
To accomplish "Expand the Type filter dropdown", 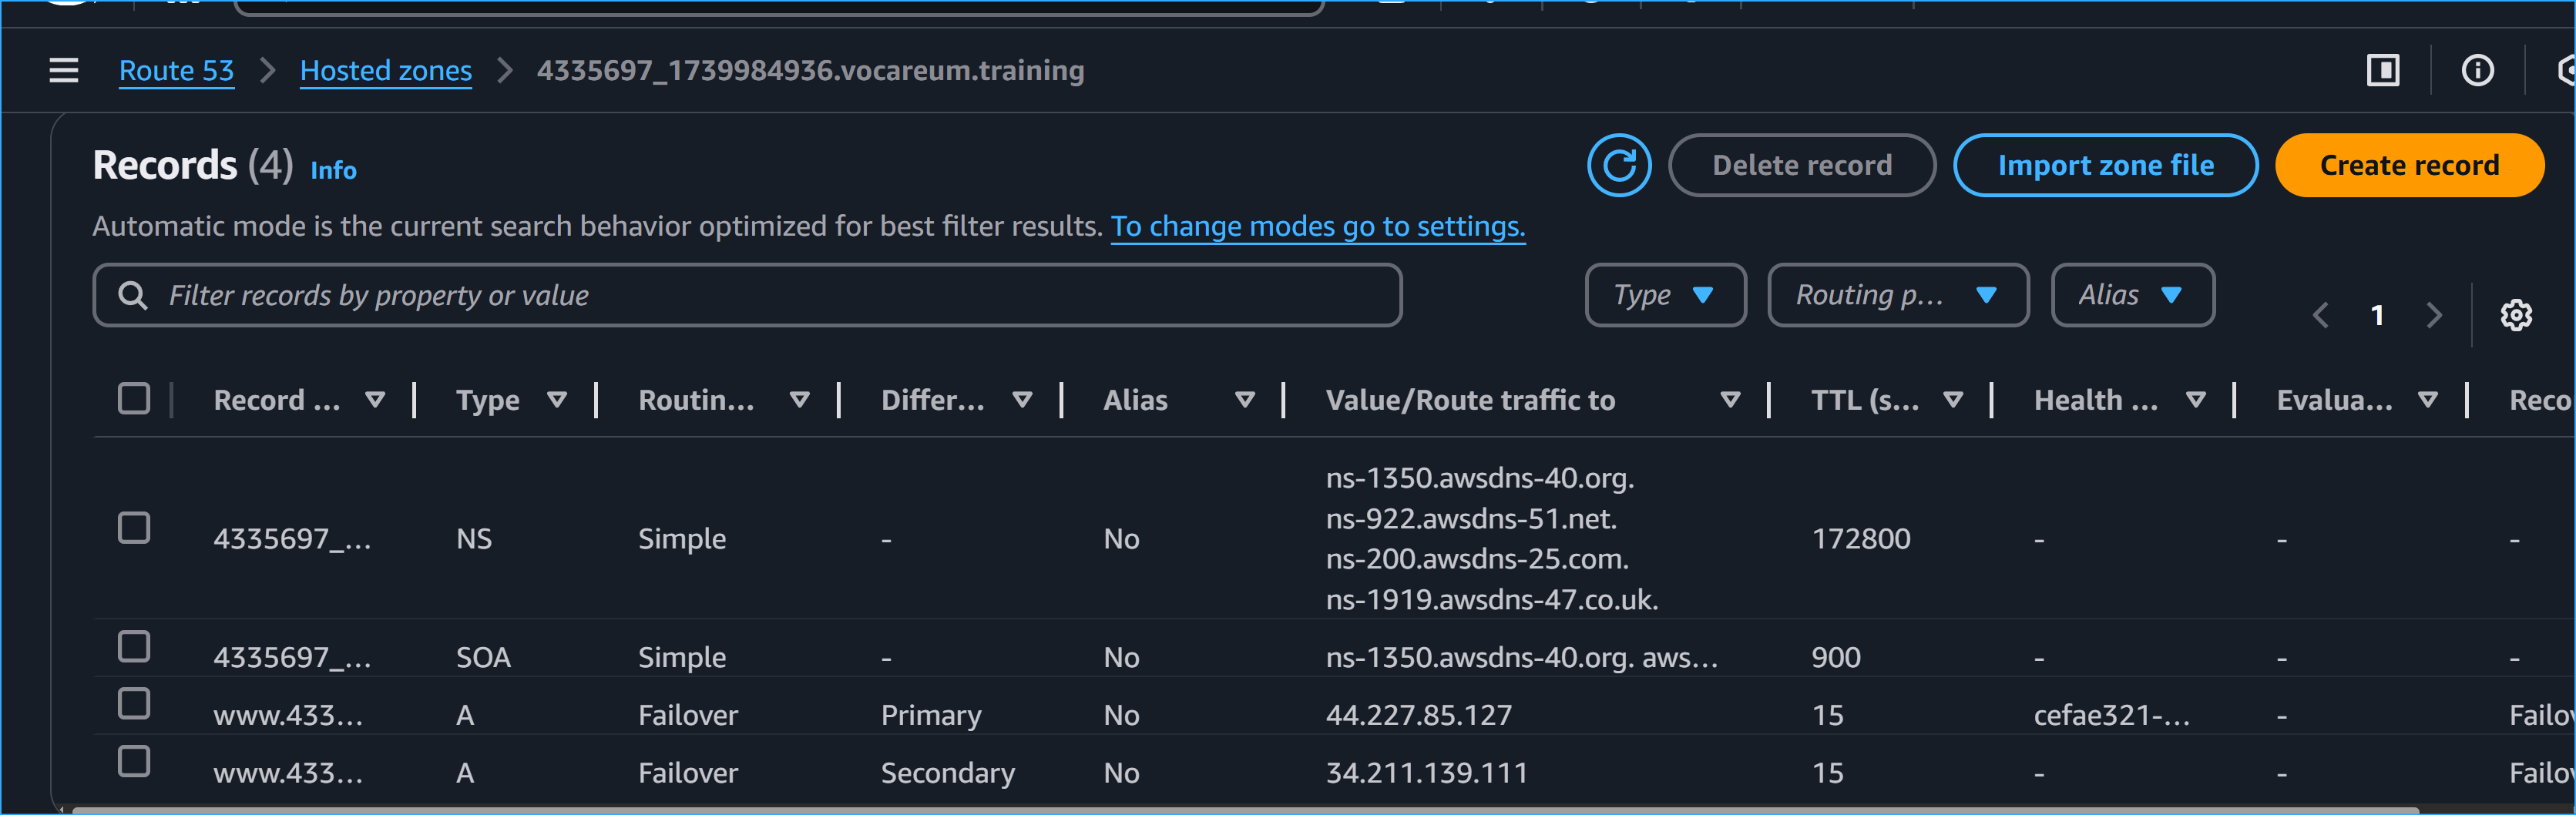I will coord(1665,295).
